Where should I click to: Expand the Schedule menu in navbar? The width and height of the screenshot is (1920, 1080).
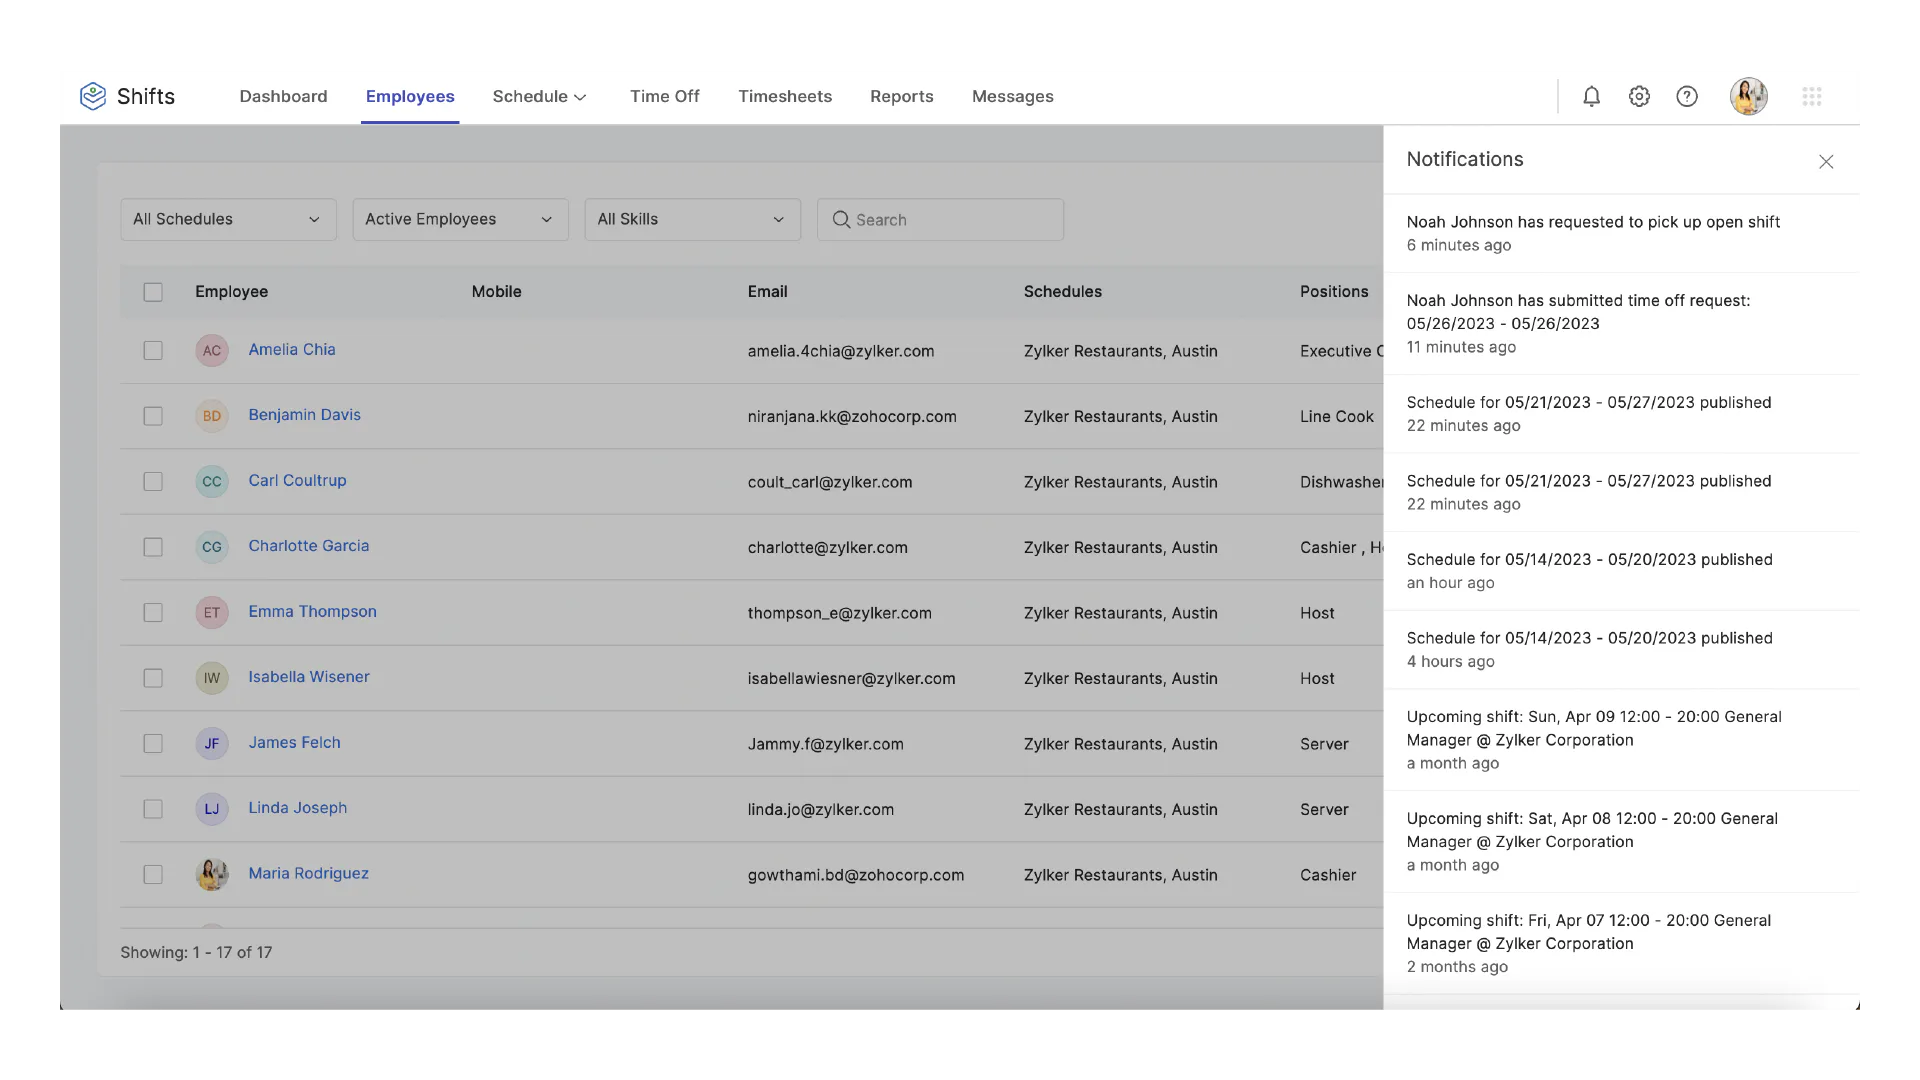click(539, 96)
